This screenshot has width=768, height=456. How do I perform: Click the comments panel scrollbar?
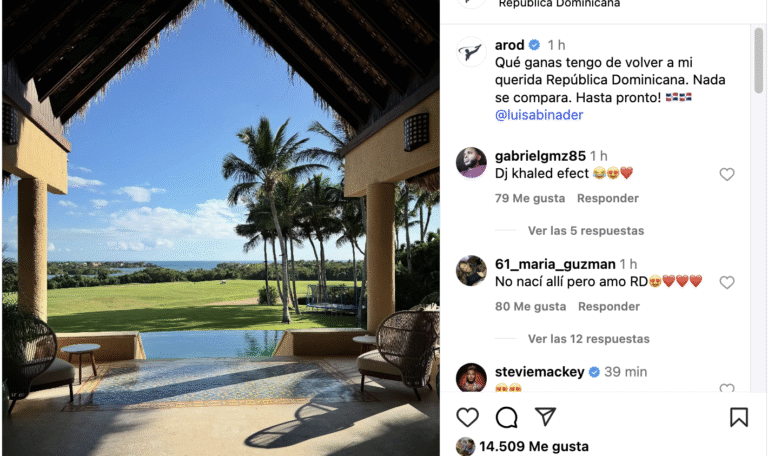pyautogui.click(x=759, y=60)
